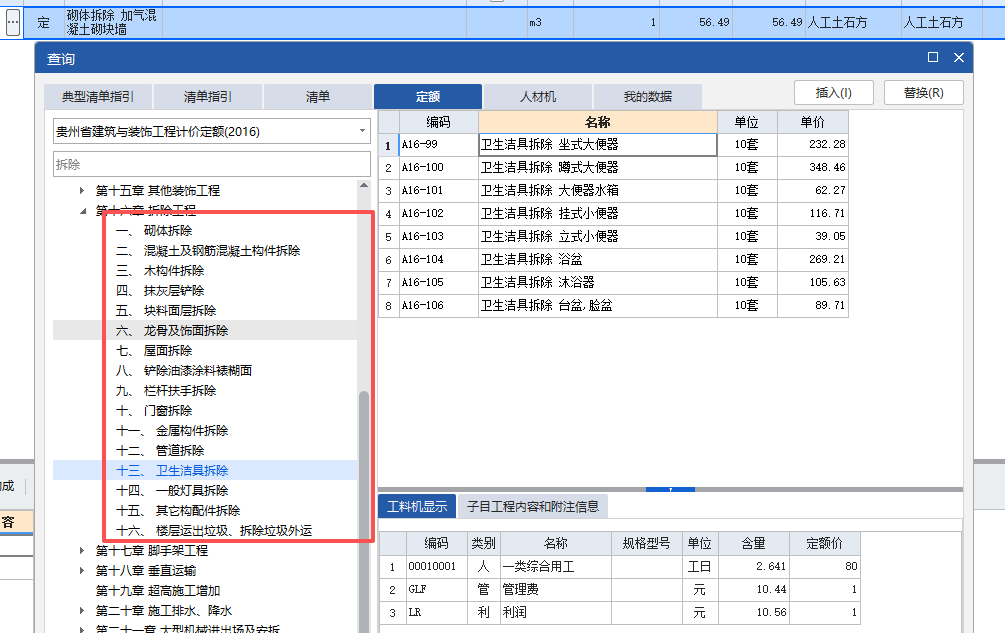Image resolution: width=1005 pixels, height=633 pixels.
Task: Collapse 第十六章 拆除工程 tree node
Action: (82, 210)
